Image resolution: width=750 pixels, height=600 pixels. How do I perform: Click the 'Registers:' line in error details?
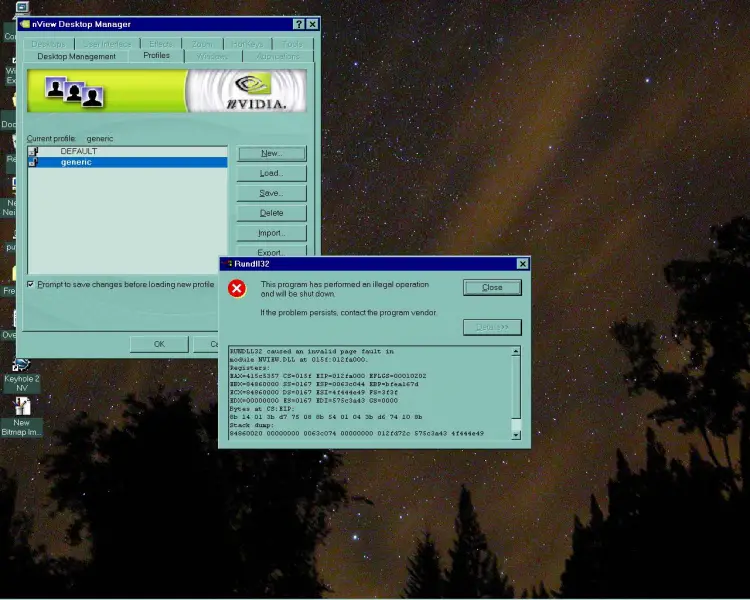coord(250,368)
